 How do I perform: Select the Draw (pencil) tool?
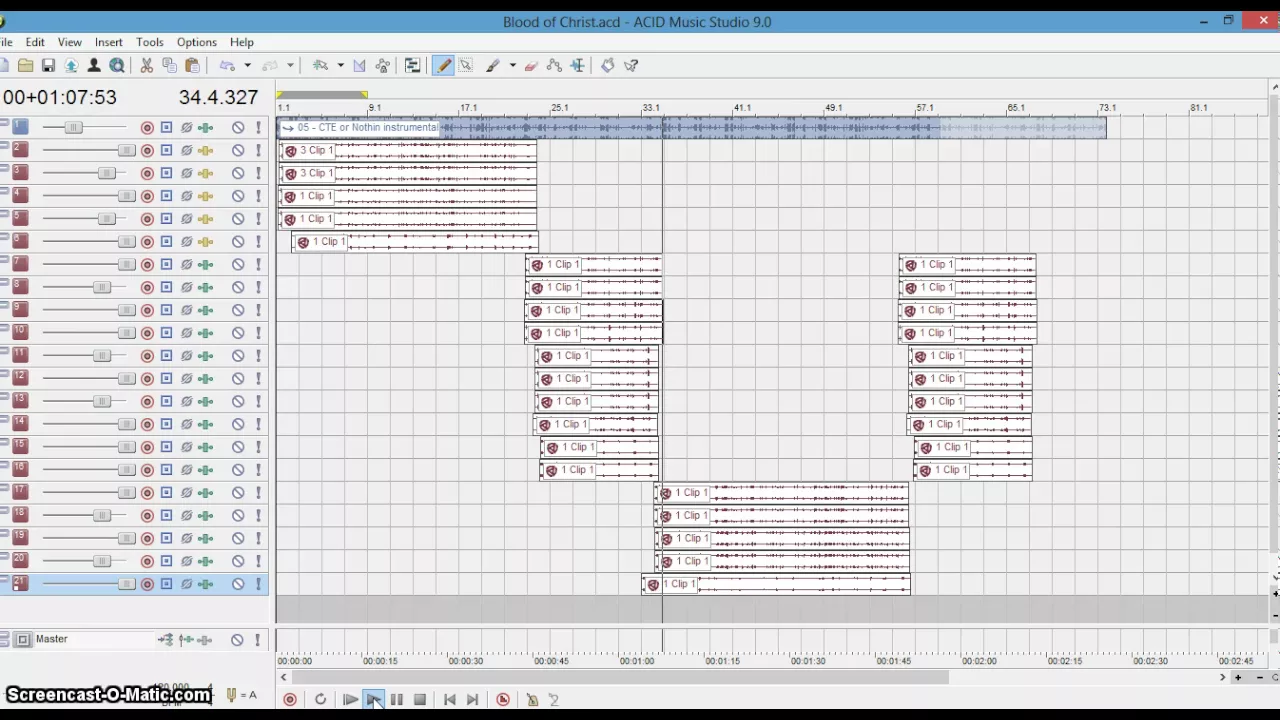pyautogui.click(x=443, y=65)
